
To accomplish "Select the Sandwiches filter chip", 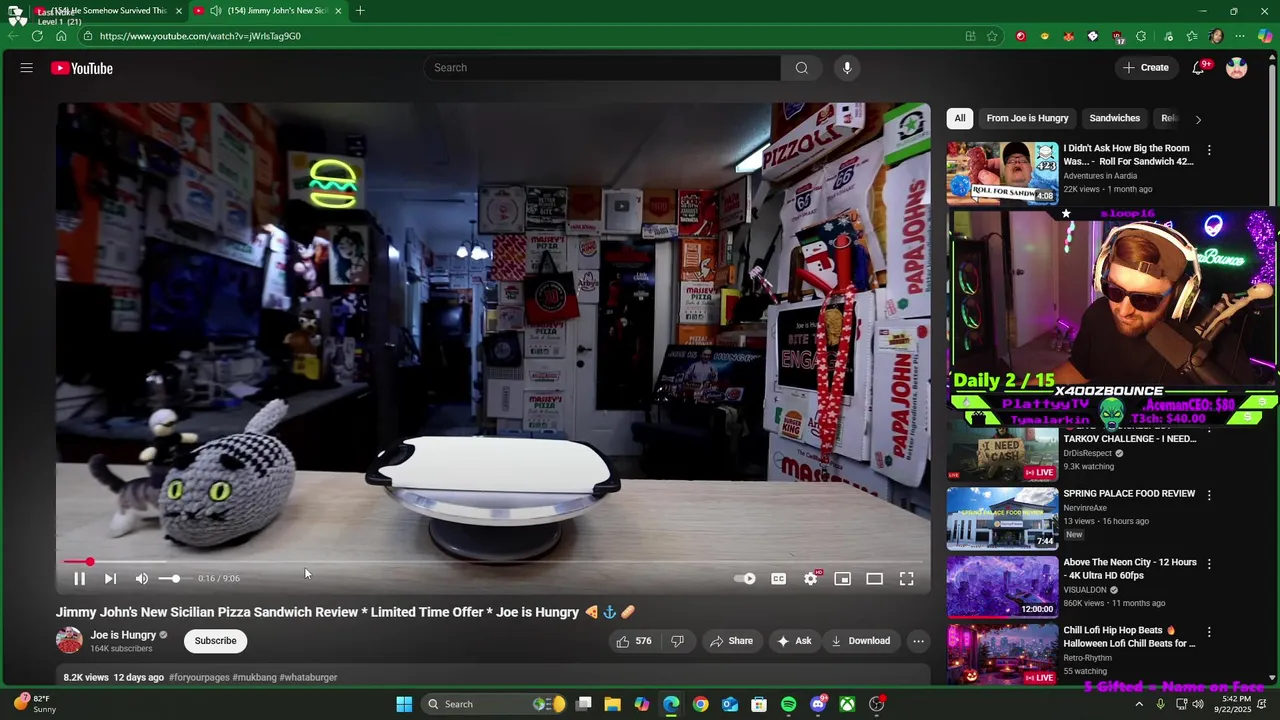I will 1114,118.
